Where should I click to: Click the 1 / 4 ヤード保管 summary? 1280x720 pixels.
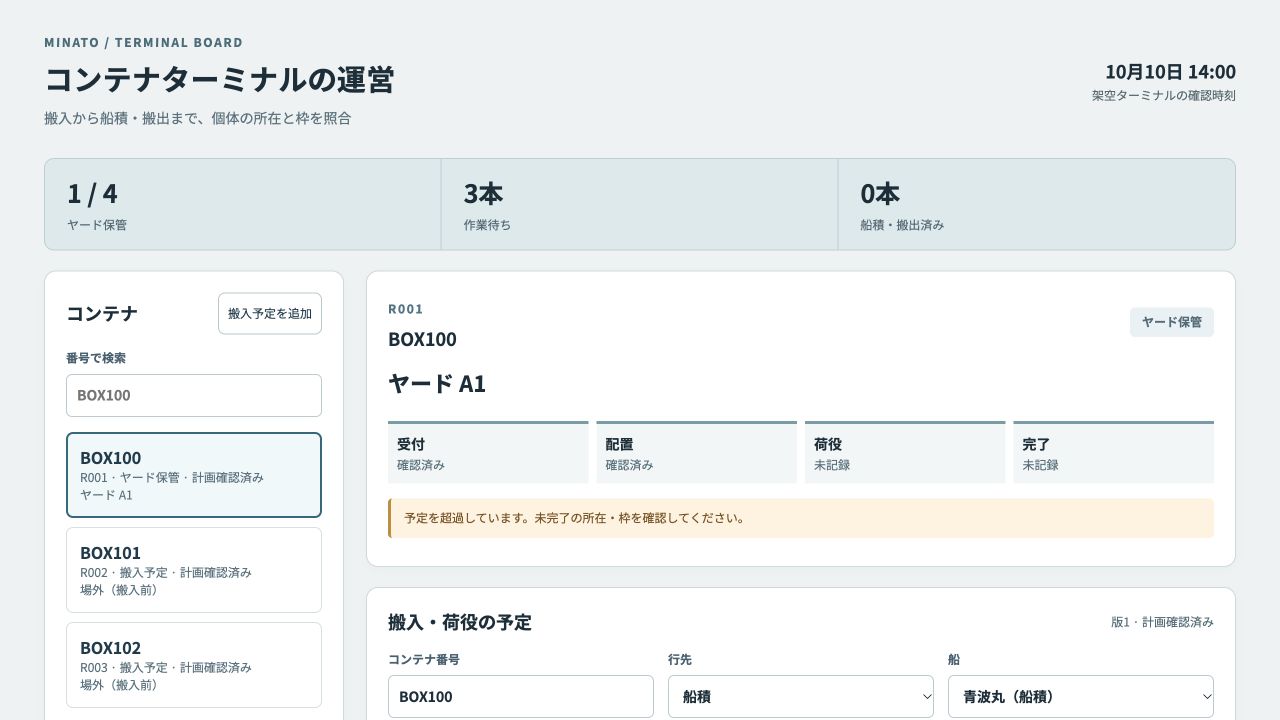point(243,204)
